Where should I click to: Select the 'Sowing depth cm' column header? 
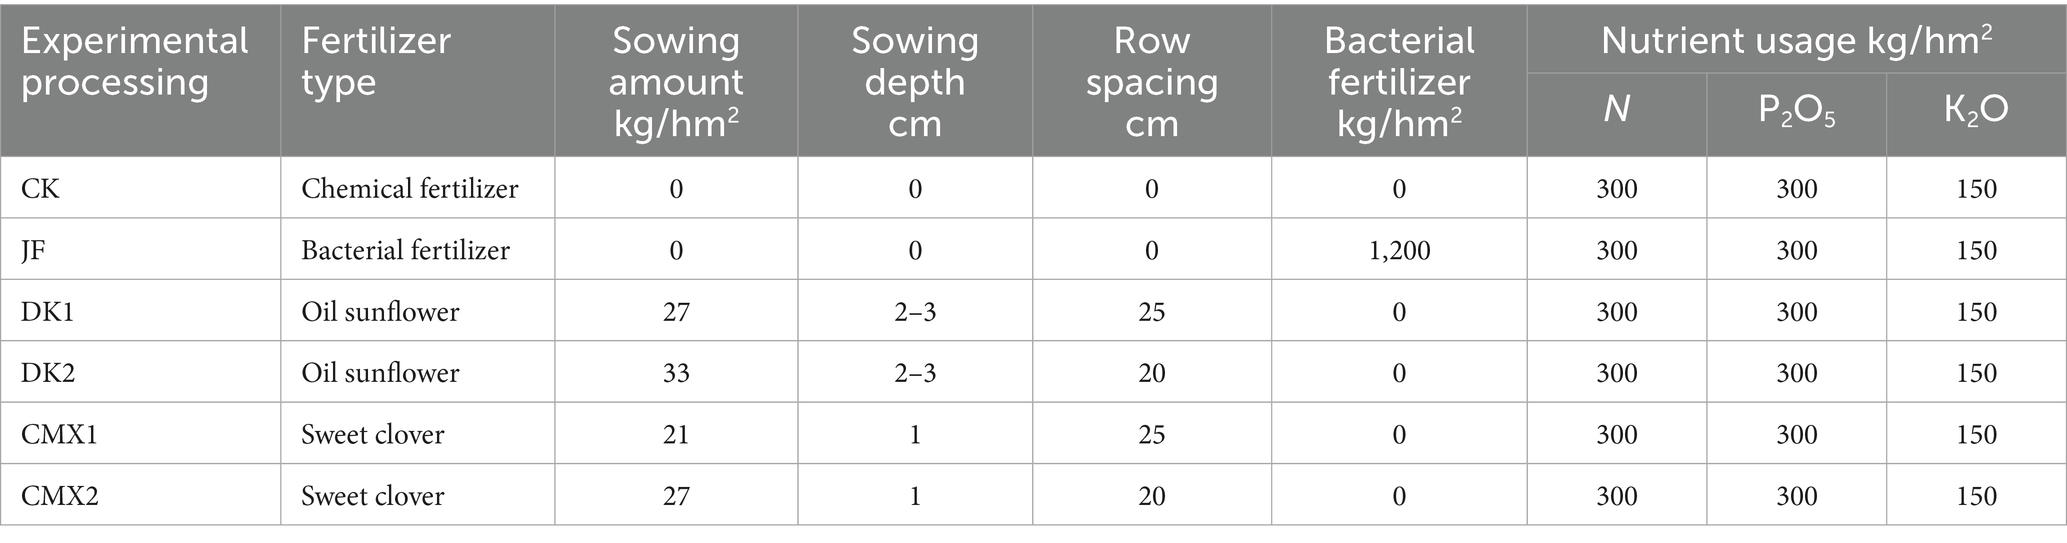(914, 82)
